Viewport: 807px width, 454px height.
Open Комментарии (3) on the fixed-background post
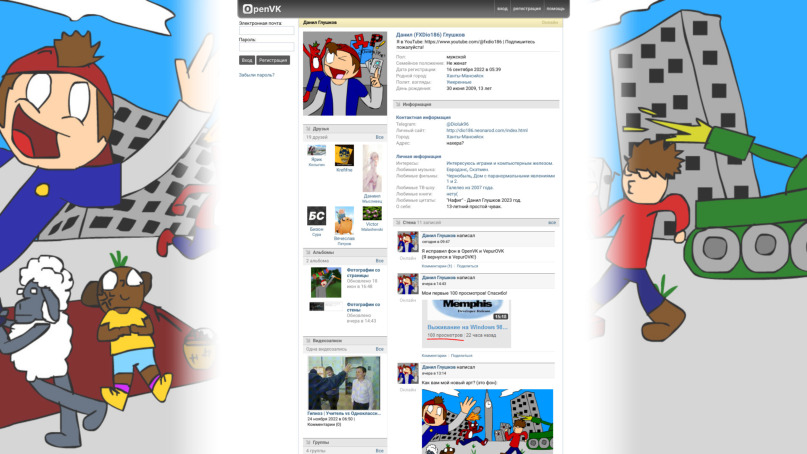coord(437,266)
